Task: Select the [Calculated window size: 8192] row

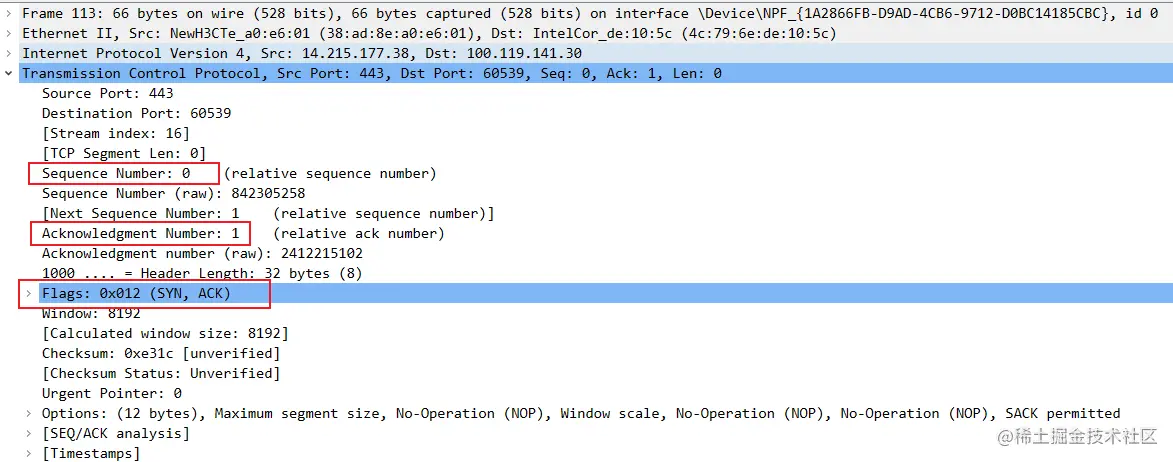Action: coord(165,333)
